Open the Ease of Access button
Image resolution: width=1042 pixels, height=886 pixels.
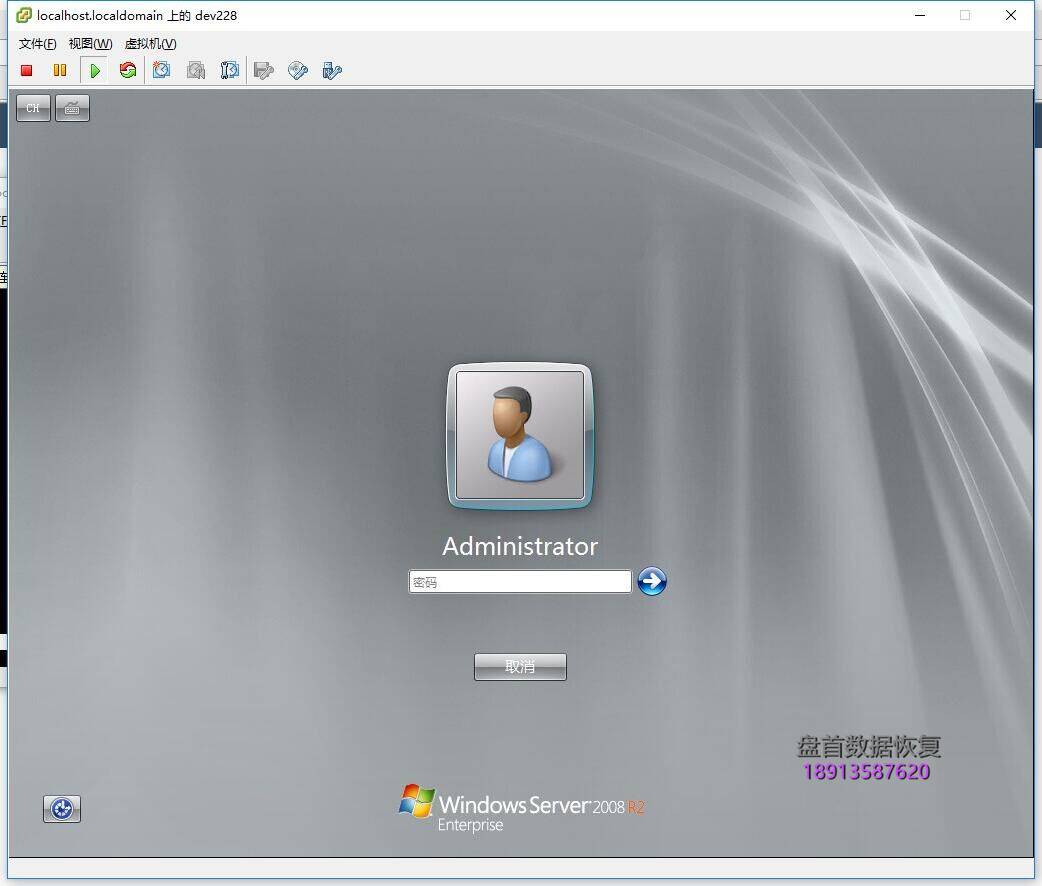click(x=62, y=809)
